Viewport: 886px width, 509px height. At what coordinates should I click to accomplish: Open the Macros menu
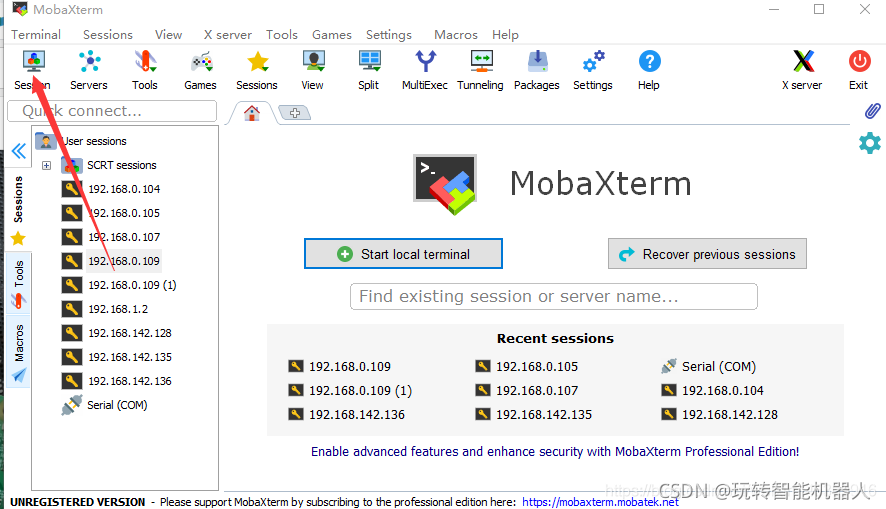point(455,34)
